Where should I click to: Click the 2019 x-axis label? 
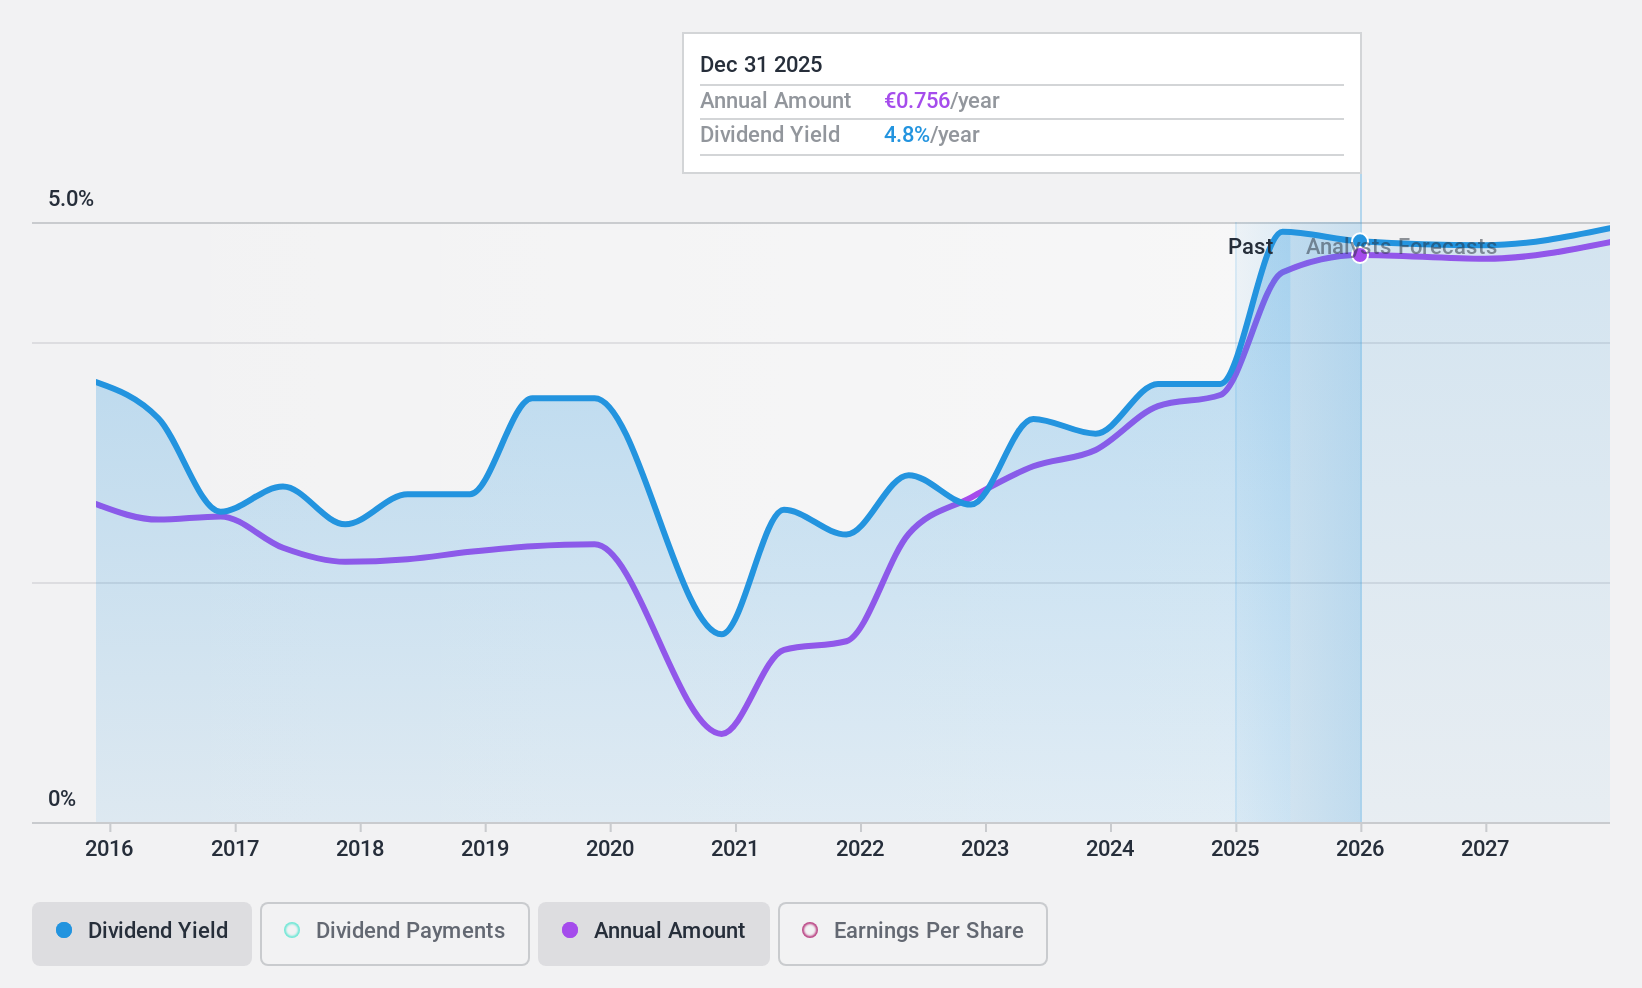coord(485,849)
